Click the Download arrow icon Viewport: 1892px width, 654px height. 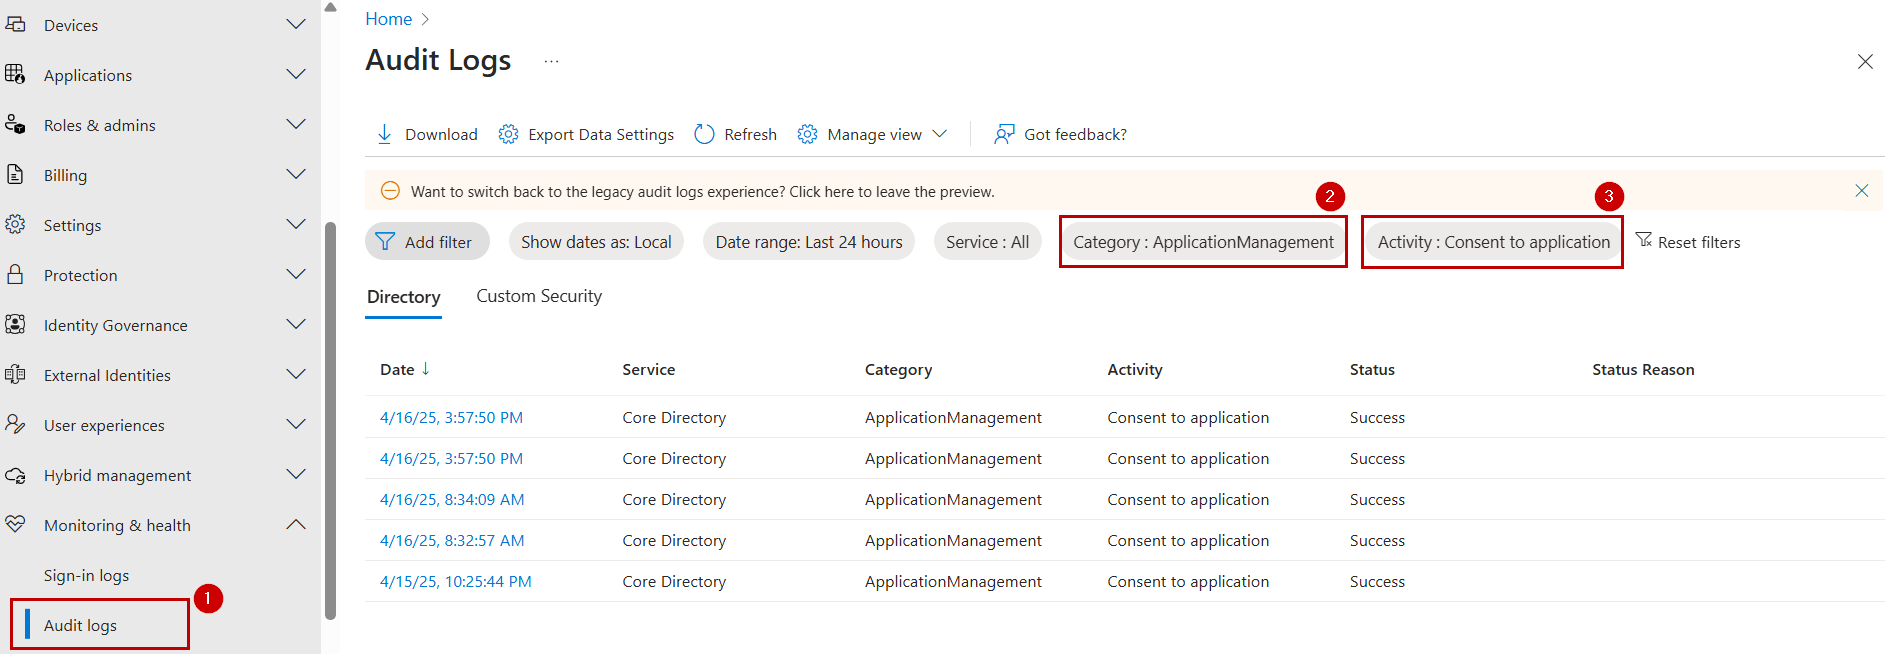[384, 134]
